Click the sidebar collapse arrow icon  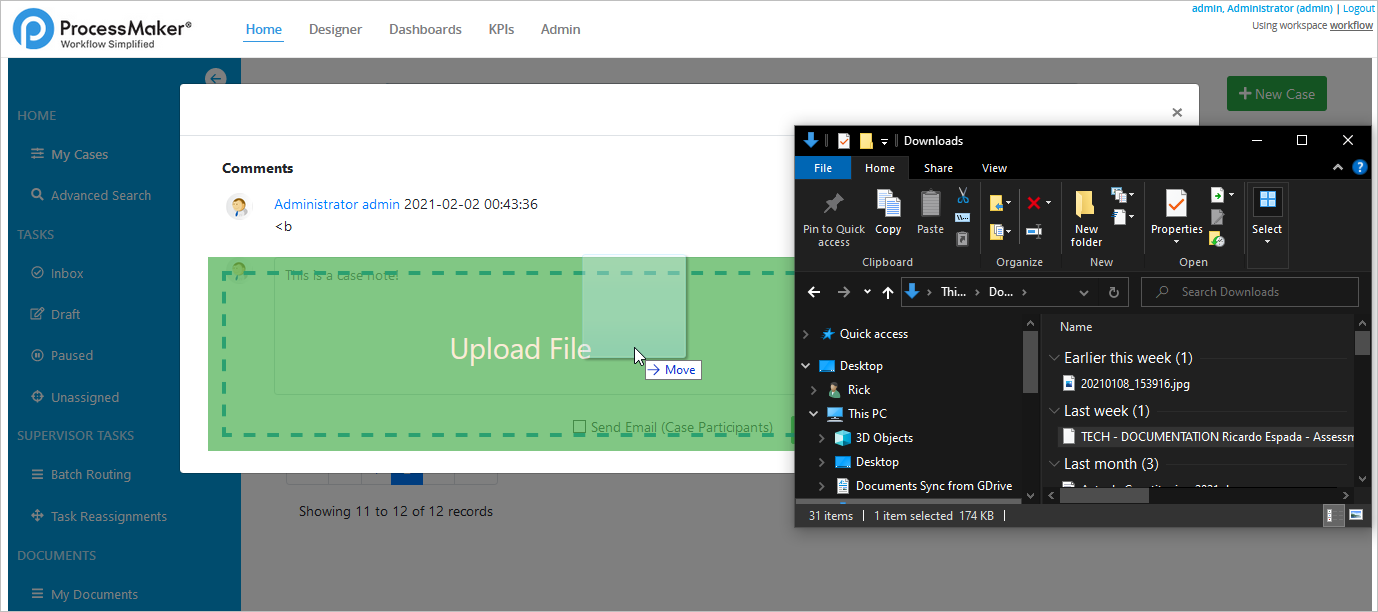[x=215, y=78]
